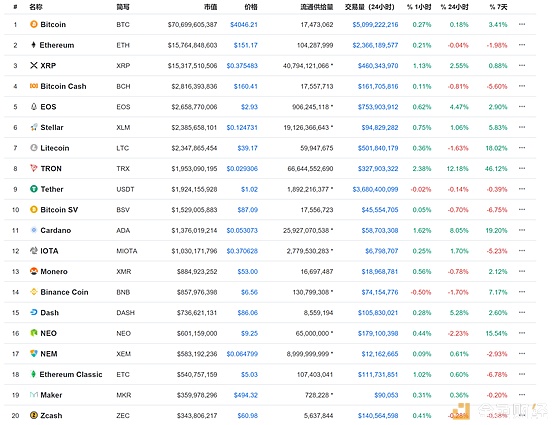This screenshot has height=425, width=553.
Task: Click the Maker logo icon
Action: pyautogui.click(x=34, y=395)
